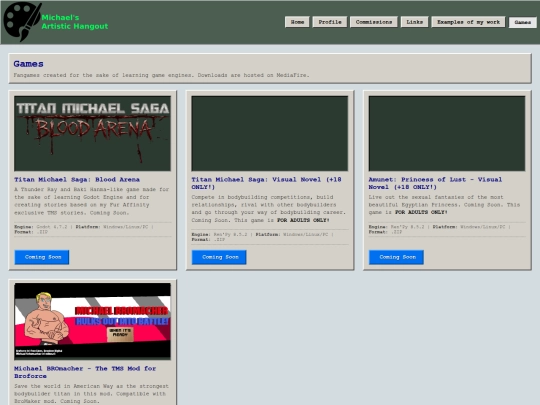Click the palette and brush logo icon

point(22,21)
